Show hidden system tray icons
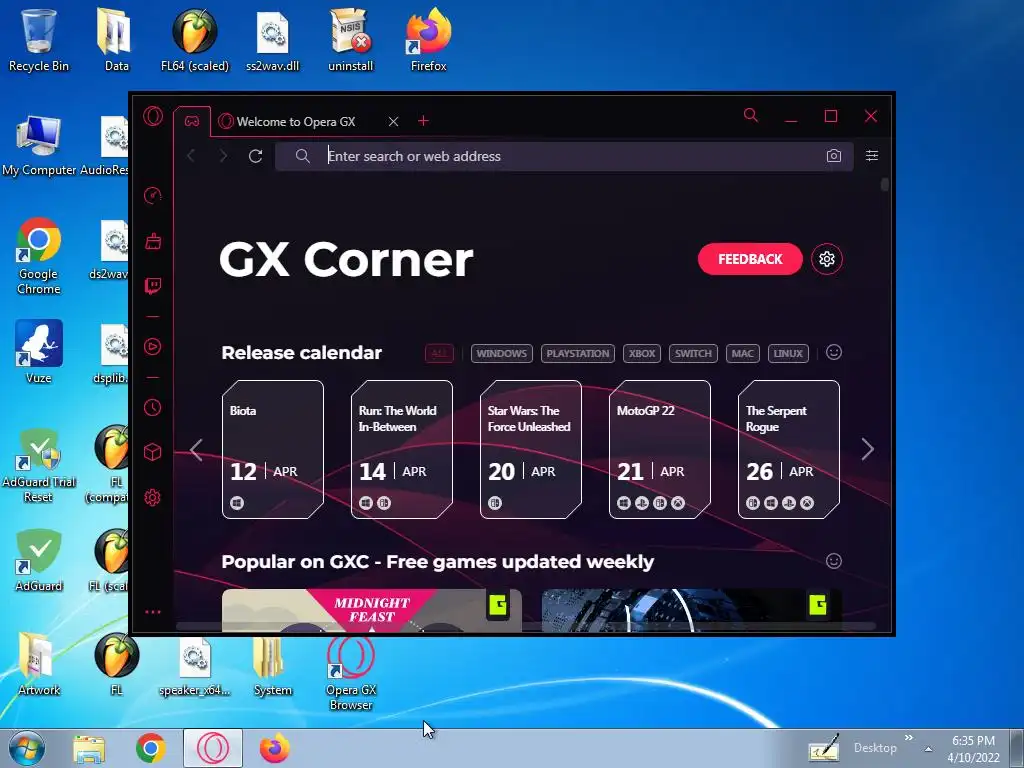Image resolution: width=1024 pixels, height=768 pixels. (x=928, y=749)
